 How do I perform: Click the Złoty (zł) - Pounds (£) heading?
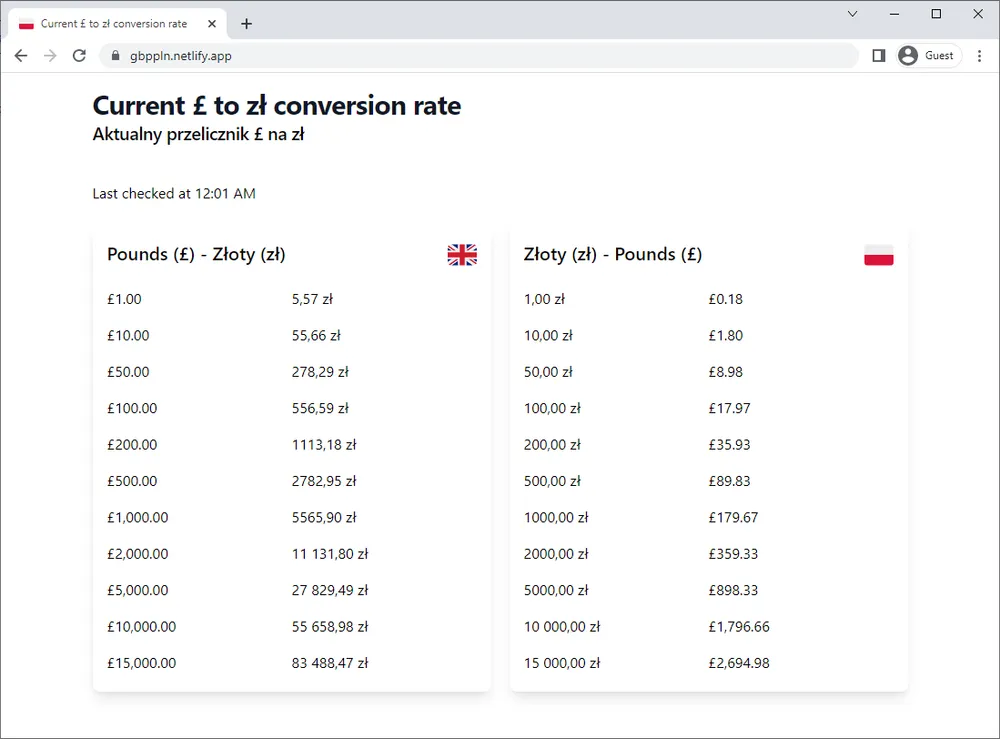point(613,255)
